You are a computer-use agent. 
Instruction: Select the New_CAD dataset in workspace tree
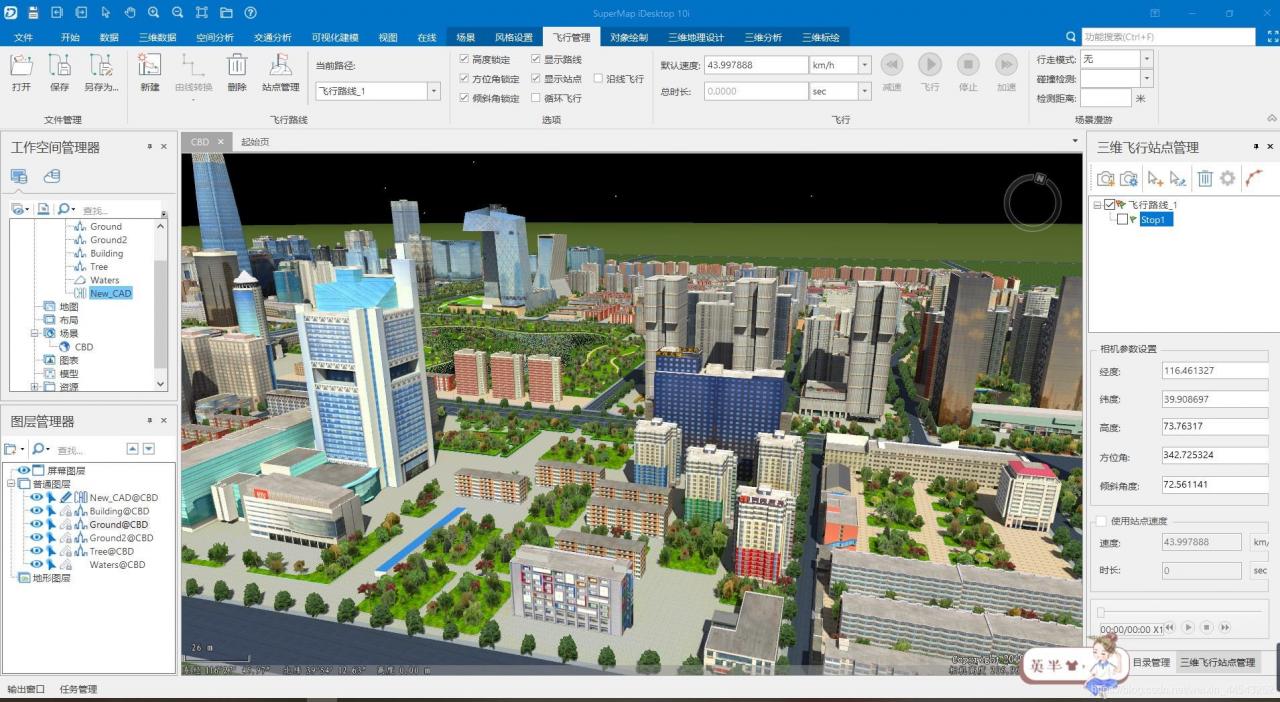110,293
